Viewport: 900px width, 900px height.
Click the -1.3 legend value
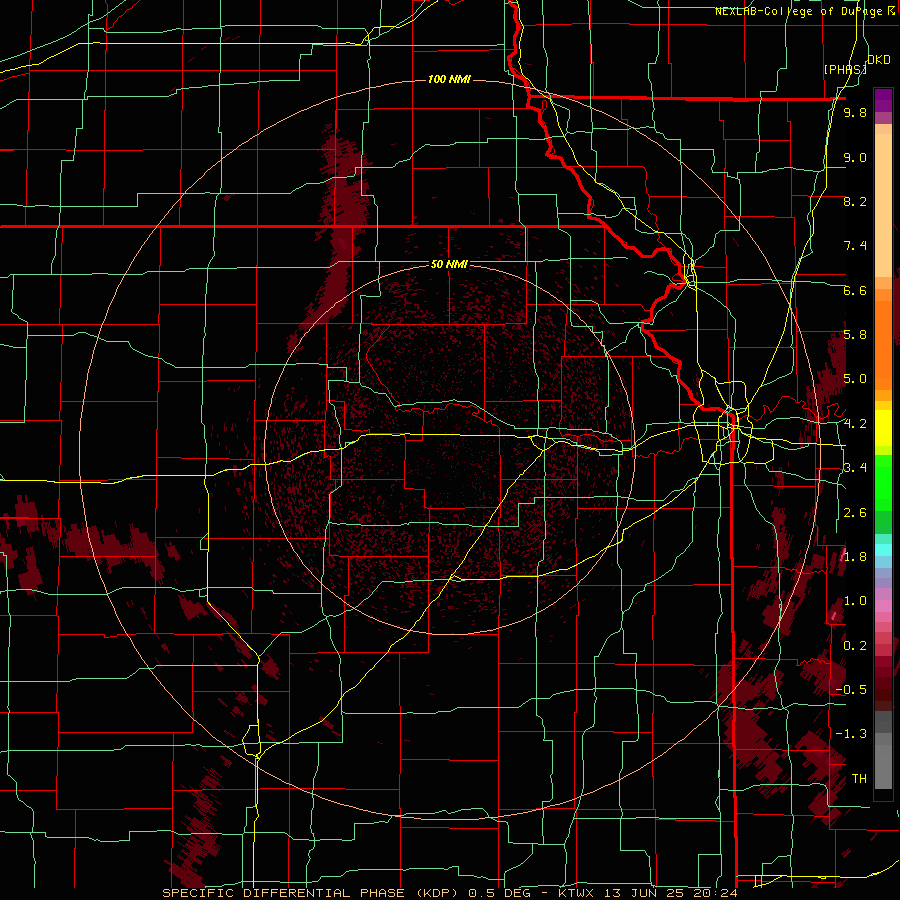[851, 734]
